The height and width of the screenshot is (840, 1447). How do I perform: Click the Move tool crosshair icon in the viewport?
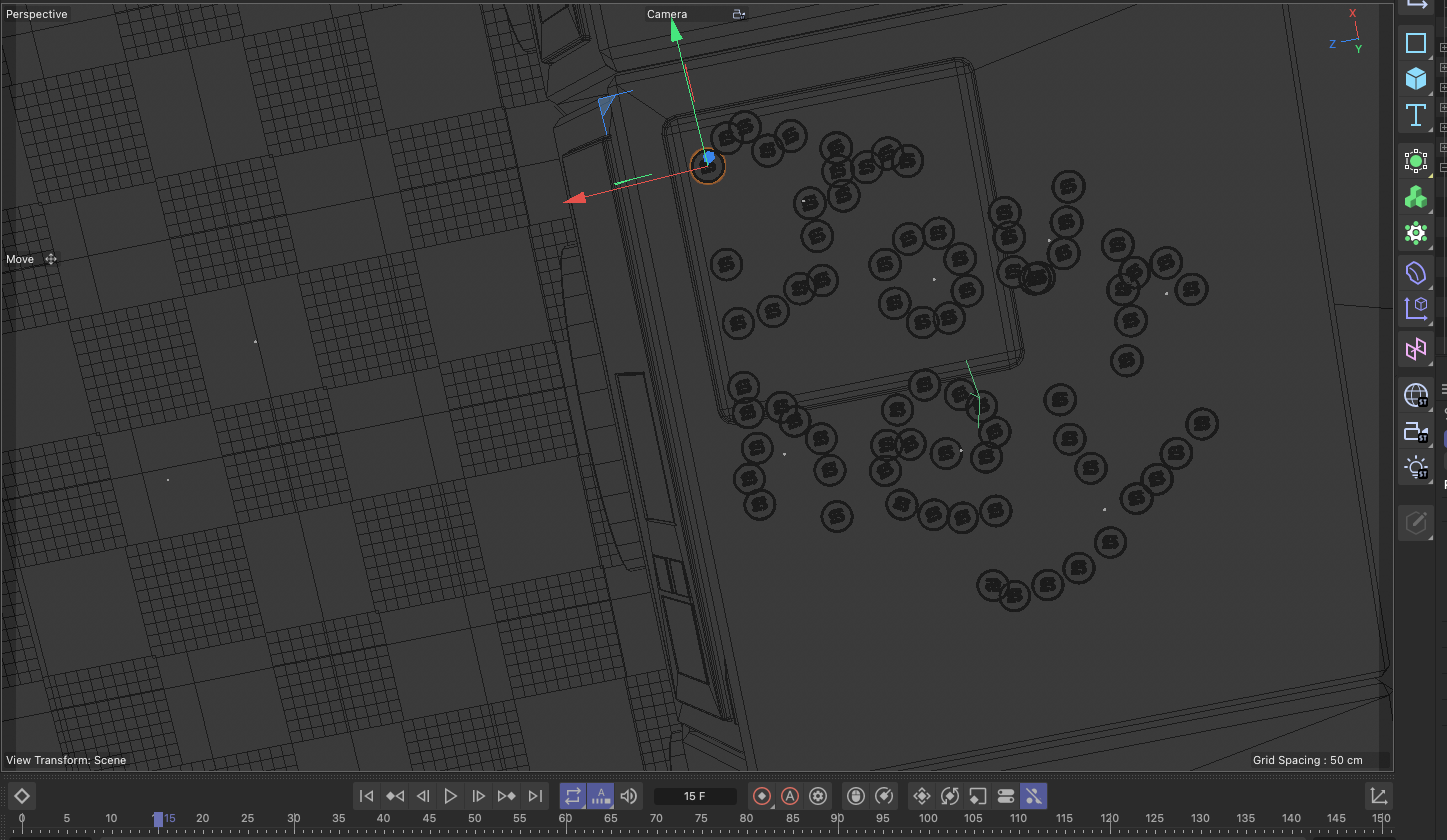[51, 259]
